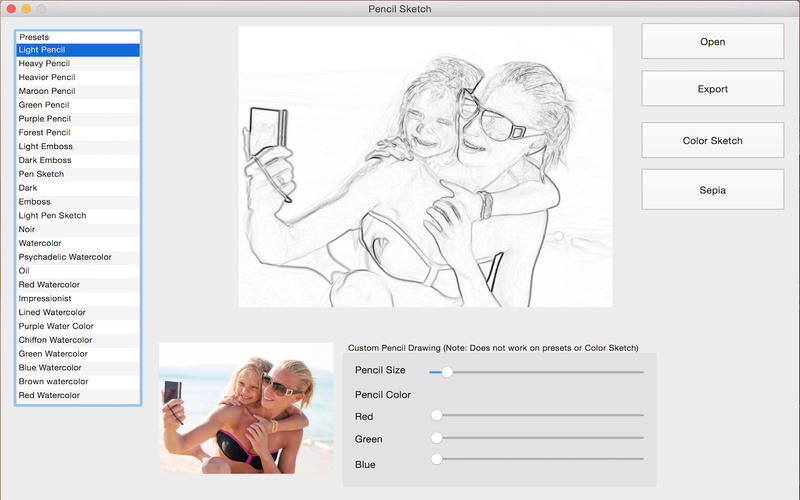
Task: Click the Pencil Size slider handle
Action: click(447, 371)
